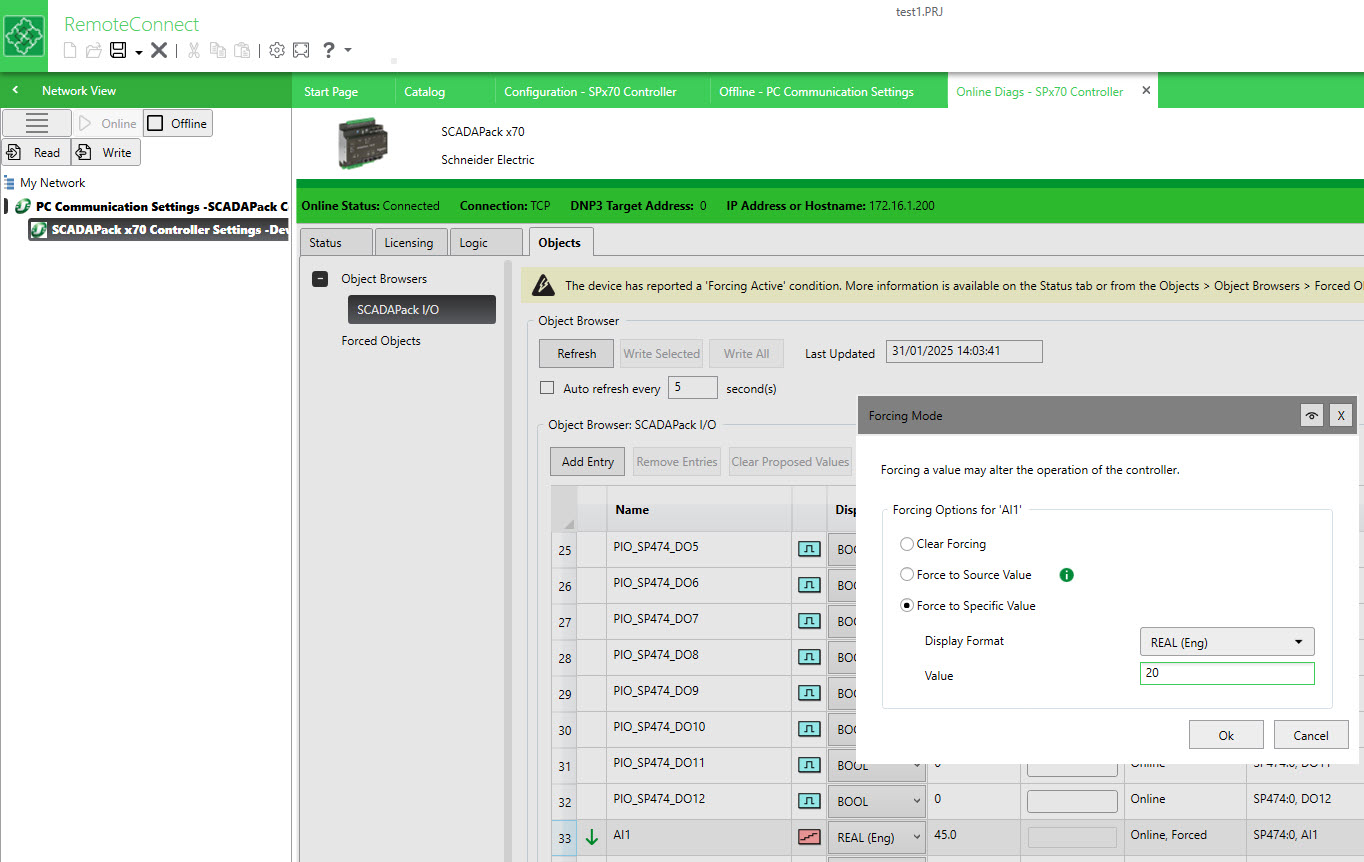Save the project with floppy icon
The height and width of the screenshot is (862, 1364).
[118, 50]
